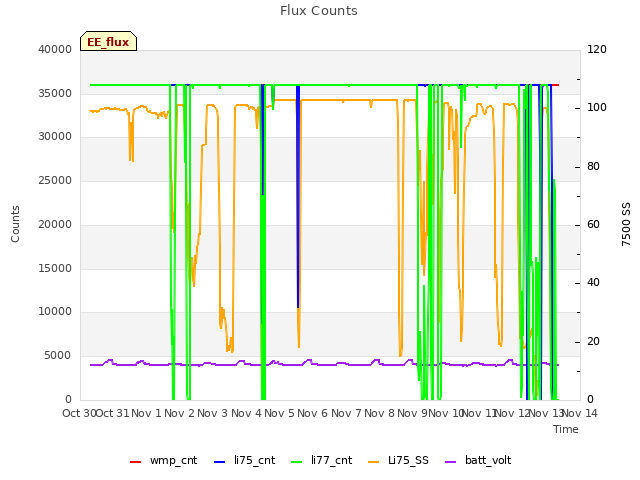Click the 'Nov 5' x-axis date
640x480 pixels.
pyautogui.click(x=279, y=413)
